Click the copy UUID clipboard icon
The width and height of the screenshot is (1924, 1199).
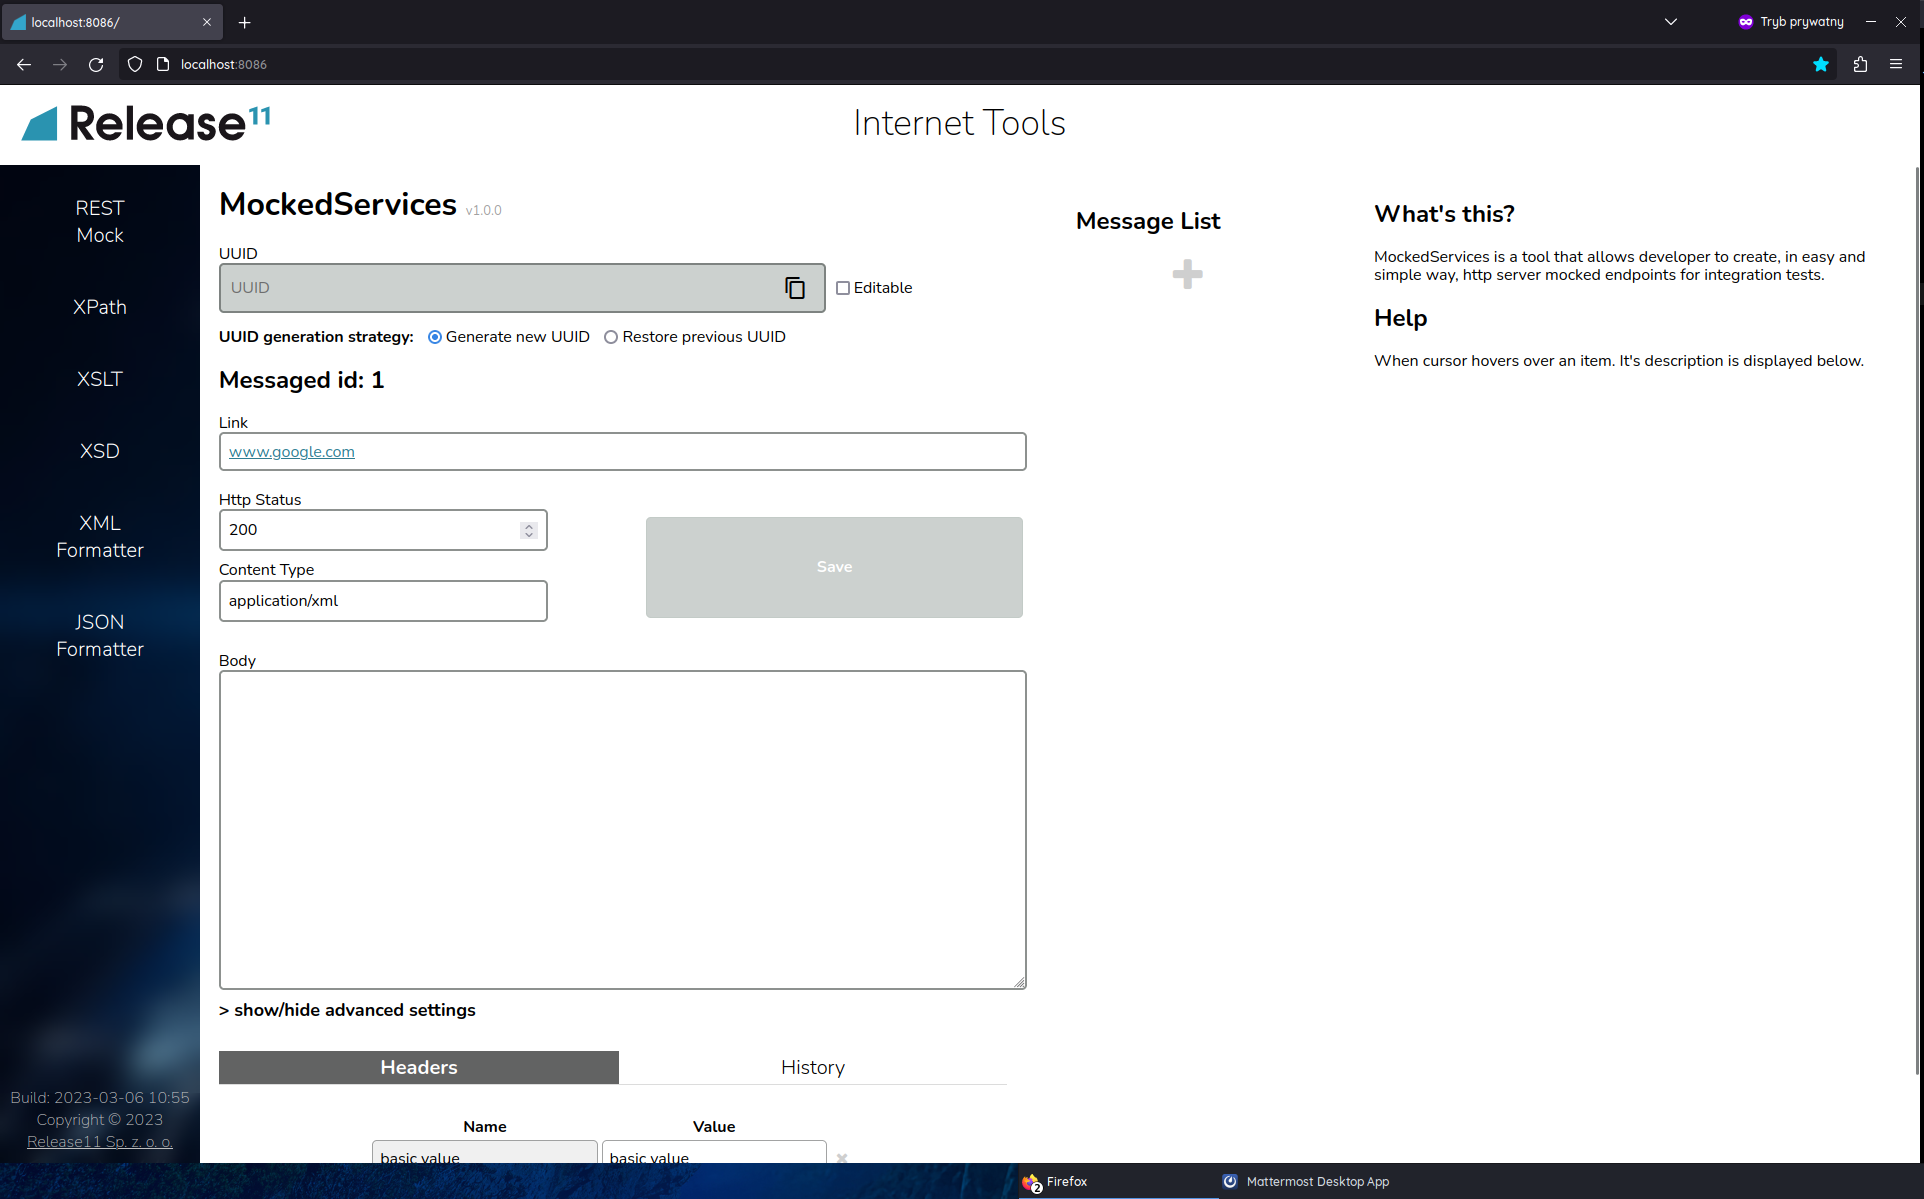coord(795,288)
